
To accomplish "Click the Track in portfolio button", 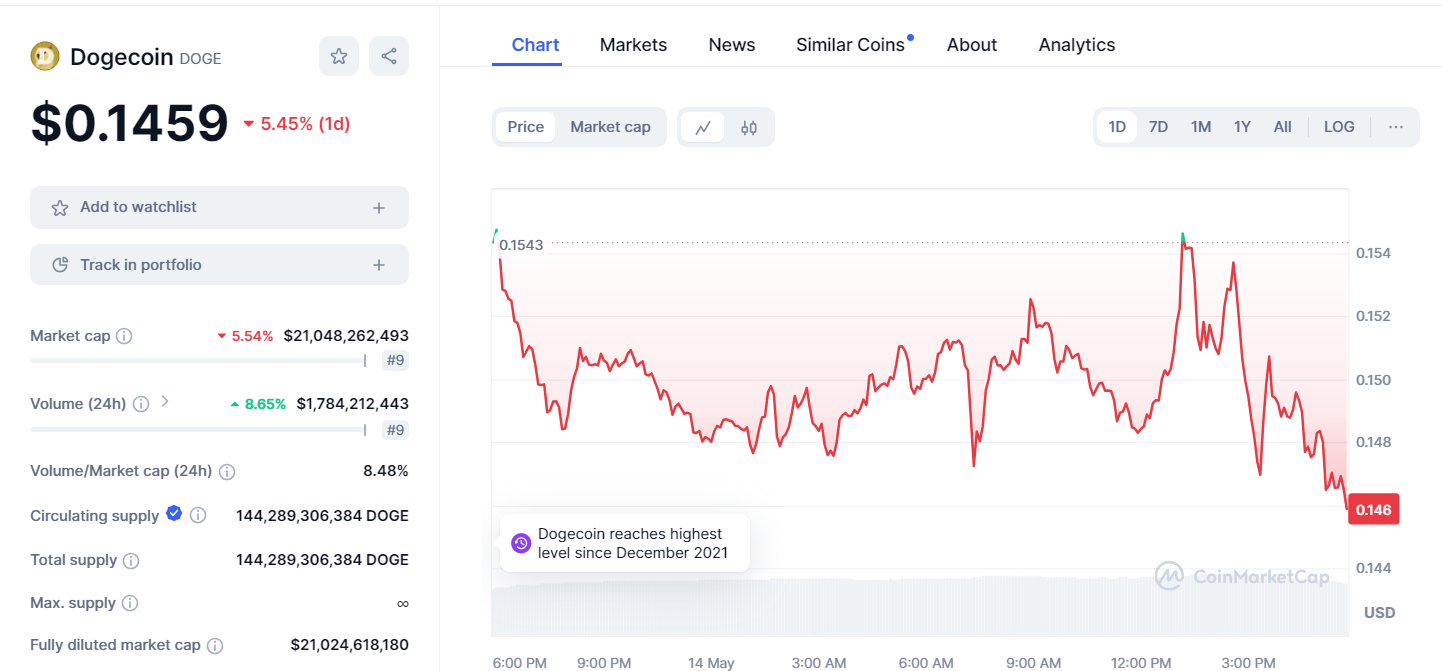I will tap(219, 265).
